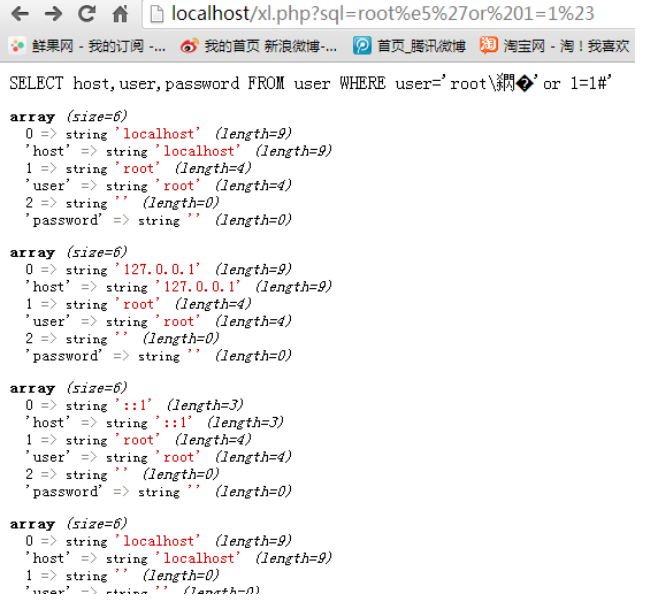Click the third 'array (size=6)' heading

tap(69, 388)
